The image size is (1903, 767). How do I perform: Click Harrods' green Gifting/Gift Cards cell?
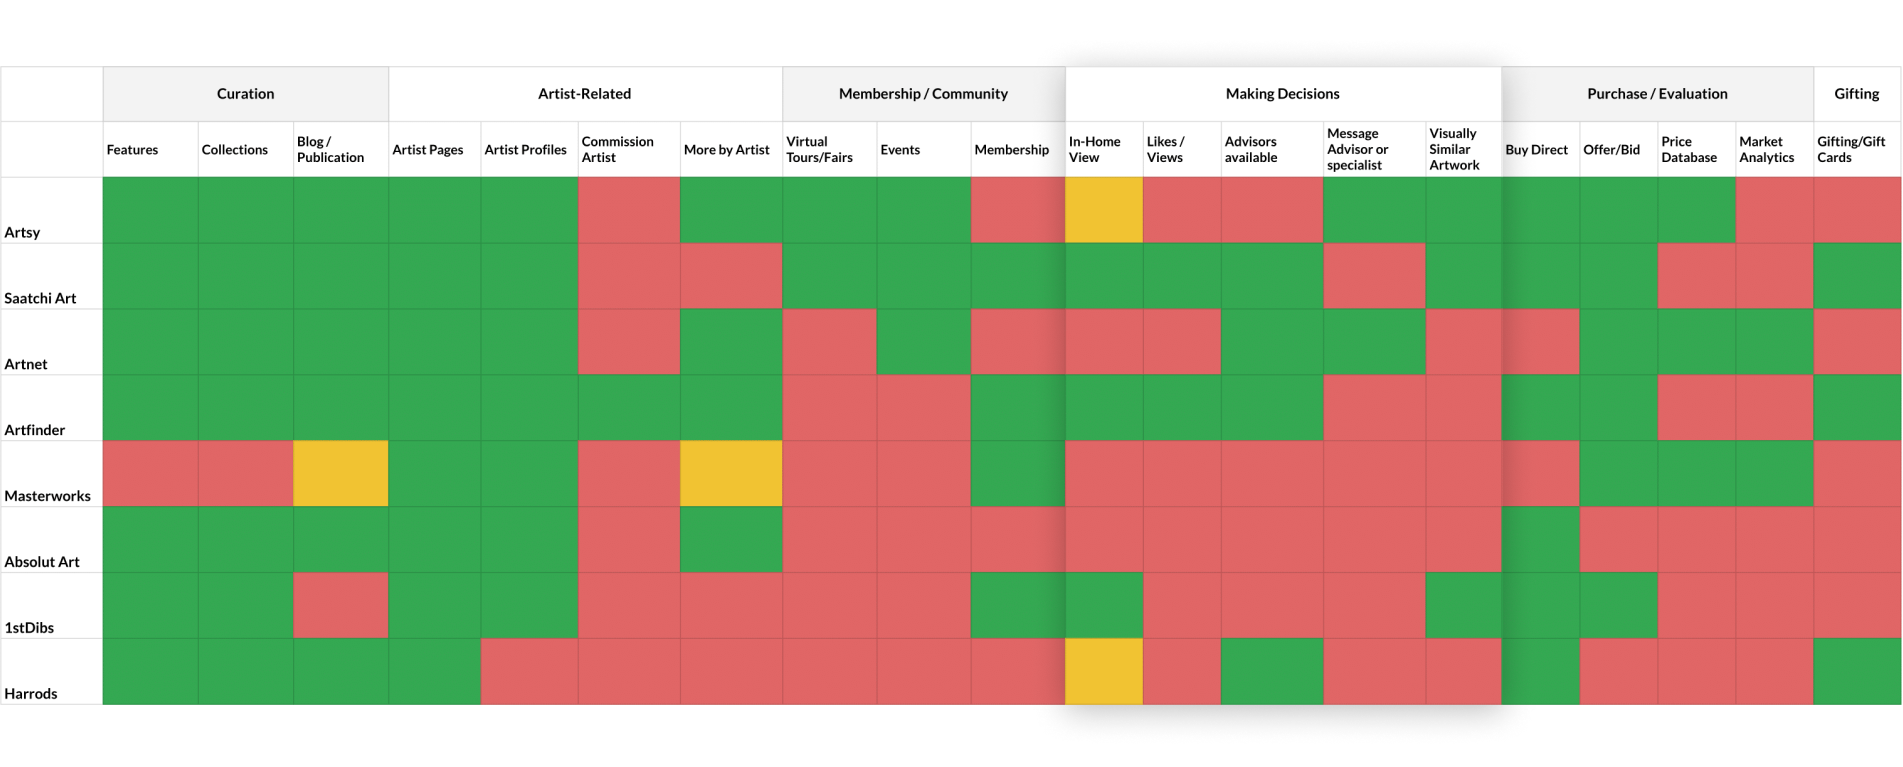point(1858,672)
